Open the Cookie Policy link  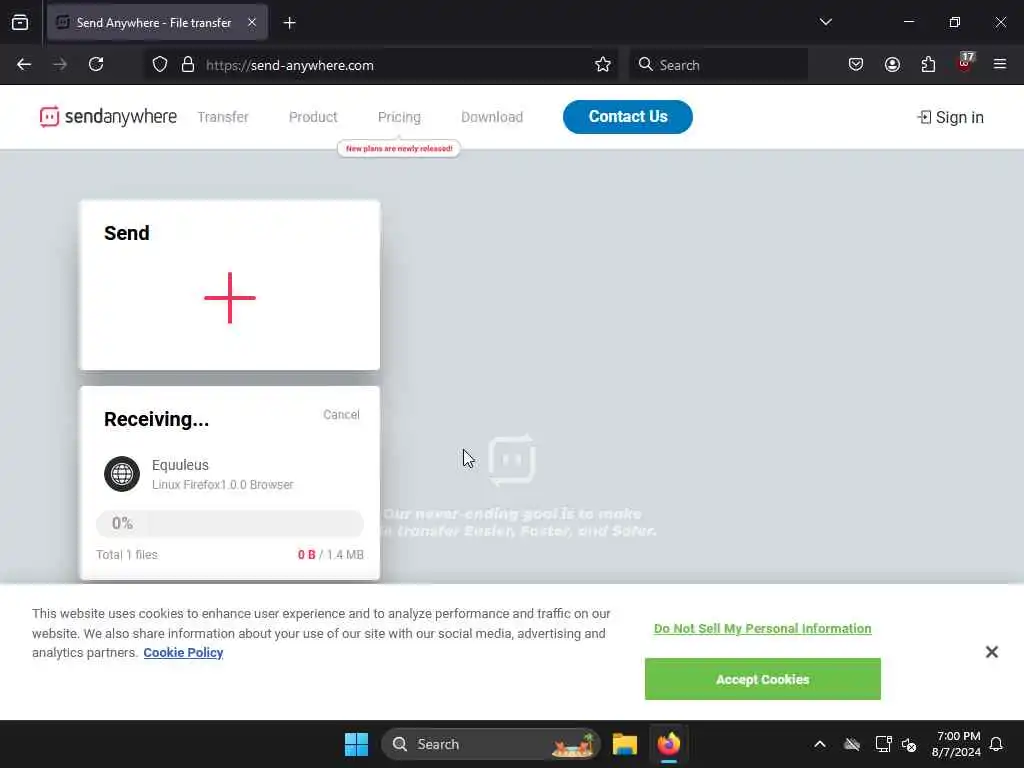(183, 652)
